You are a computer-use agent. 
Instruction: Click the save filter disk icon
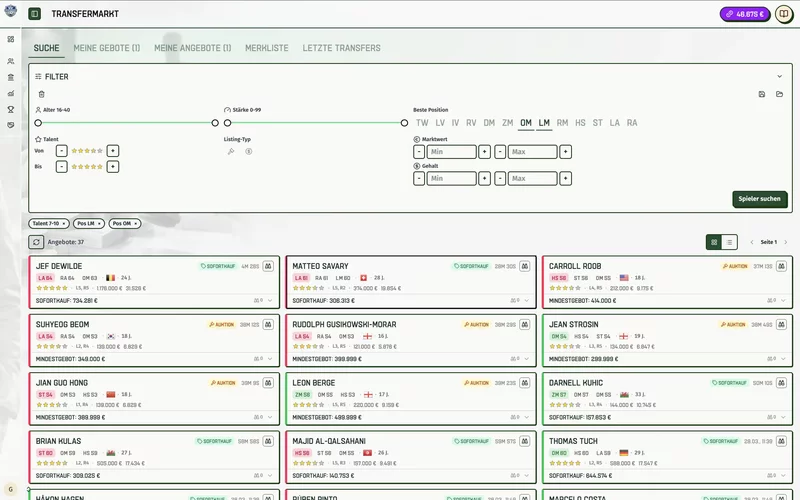click(762, 94)
